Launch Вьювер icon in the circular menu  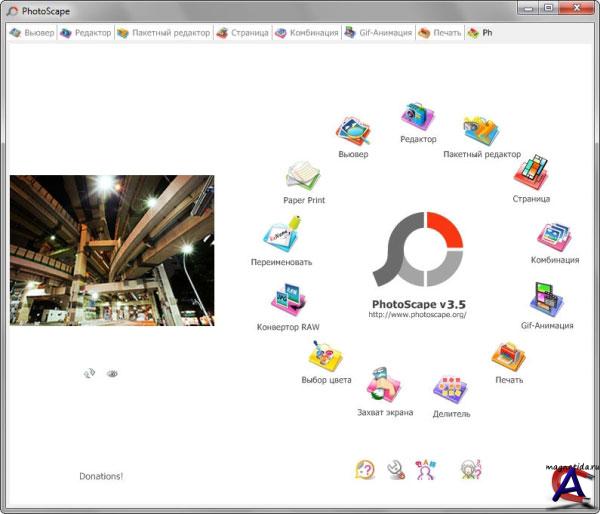(353, 132)
